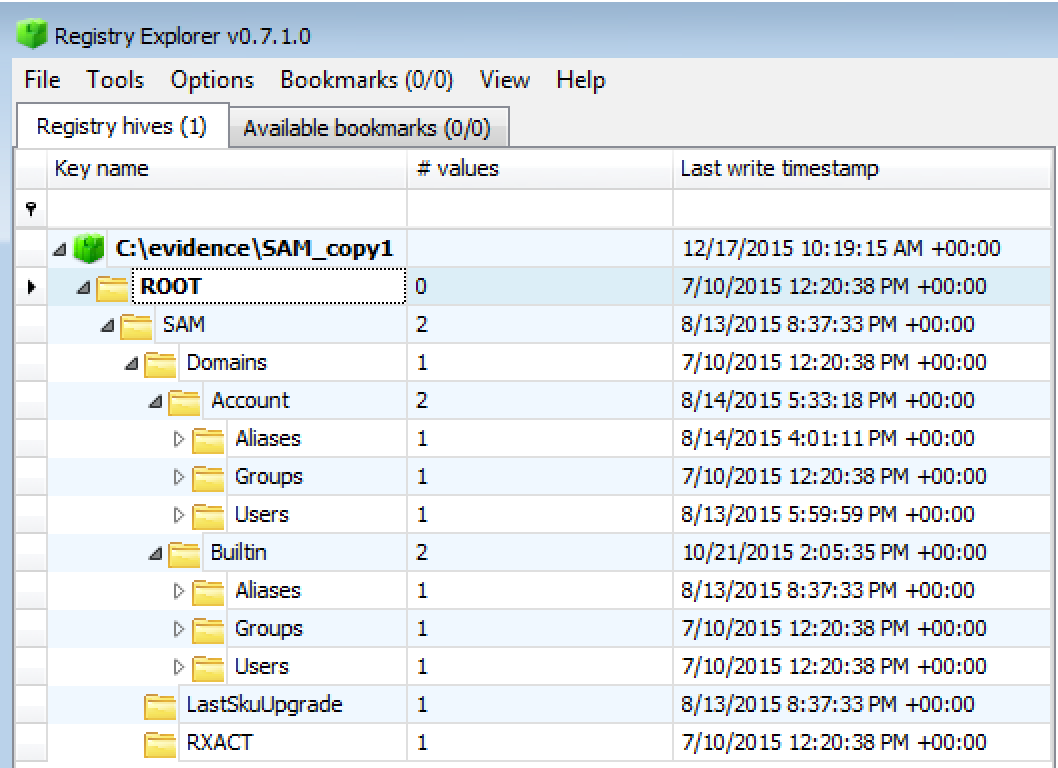The width and height of the screenshot is (1058, 768).
Task: Sort by Key name column header
Action: click(227, 168)
